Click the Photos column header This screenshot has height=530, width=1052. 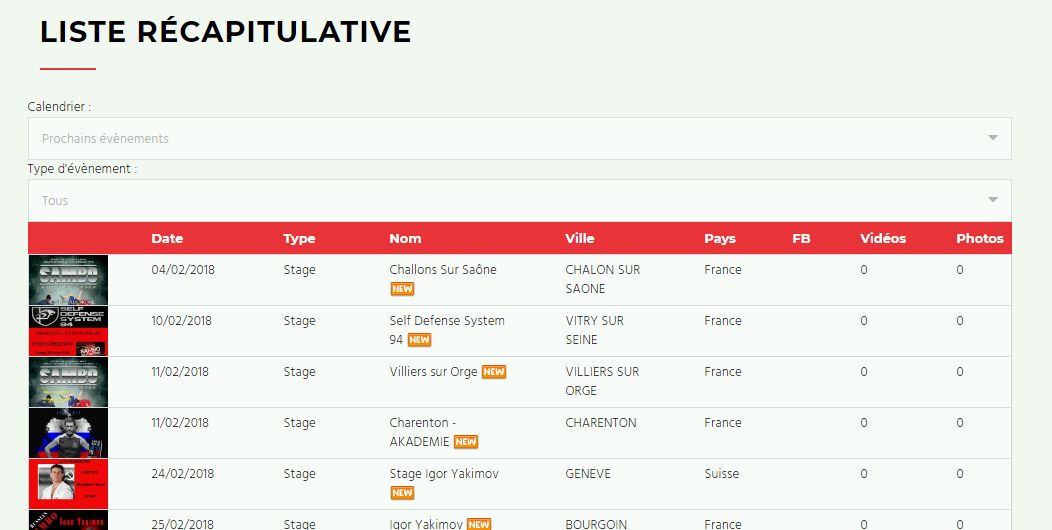coord(979,238)
